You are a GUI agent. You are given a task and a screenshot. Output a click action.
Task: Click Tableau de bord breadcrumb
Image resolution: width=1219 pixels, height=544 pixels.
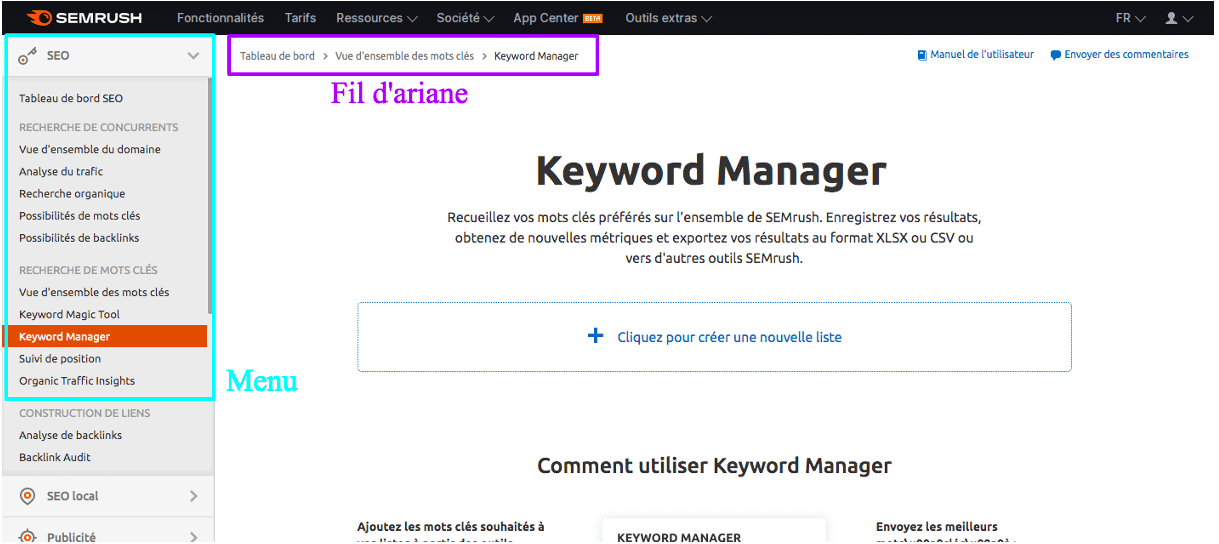click(277, 56)
